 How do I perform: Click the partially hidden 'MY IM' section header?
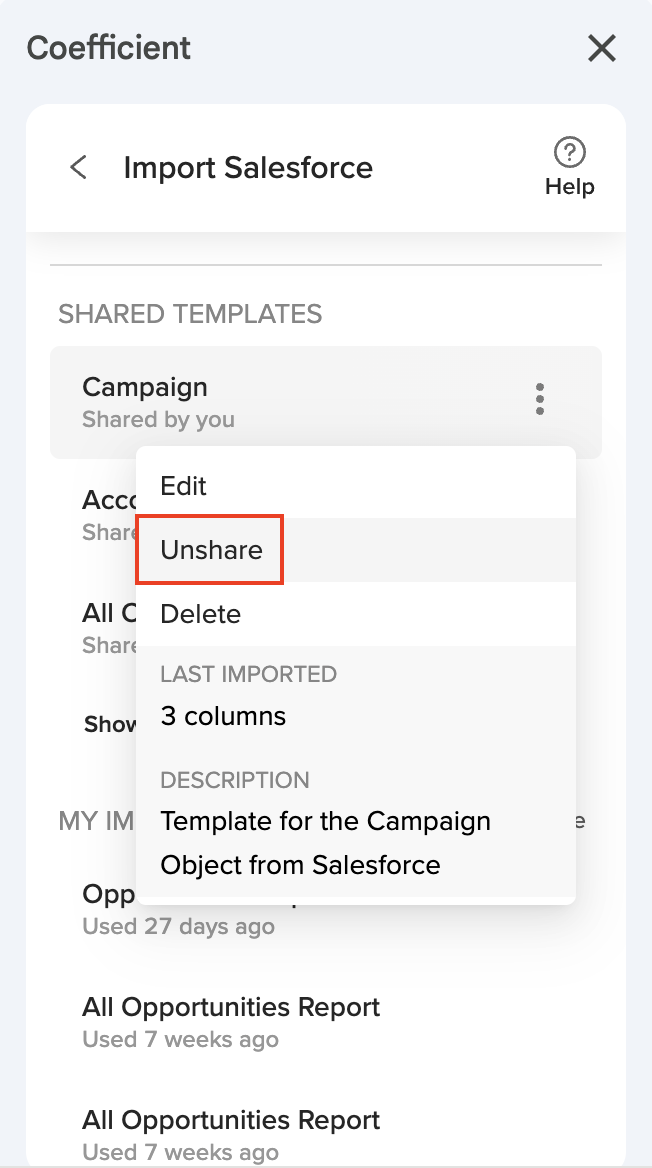(x=94, y=821)
